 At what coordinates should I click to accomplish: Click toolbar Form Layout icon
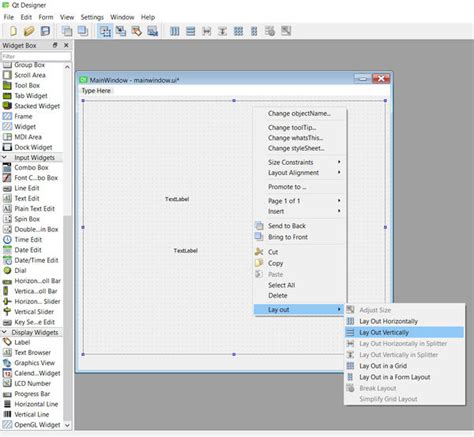click(x=254, y=31)
